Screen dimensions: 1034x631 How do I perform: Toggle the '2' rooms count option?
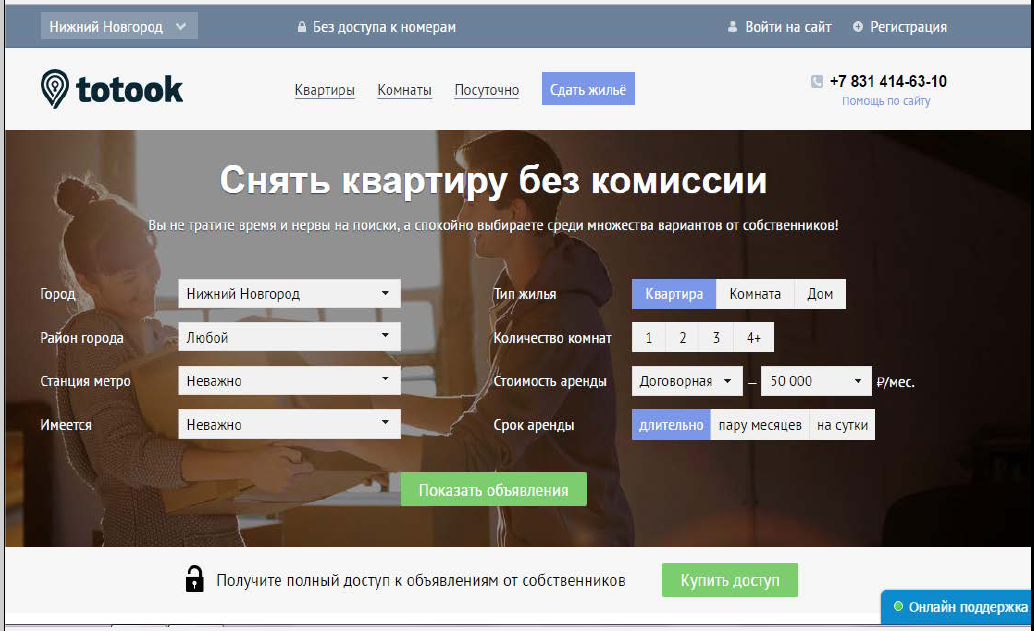[682, 338]
